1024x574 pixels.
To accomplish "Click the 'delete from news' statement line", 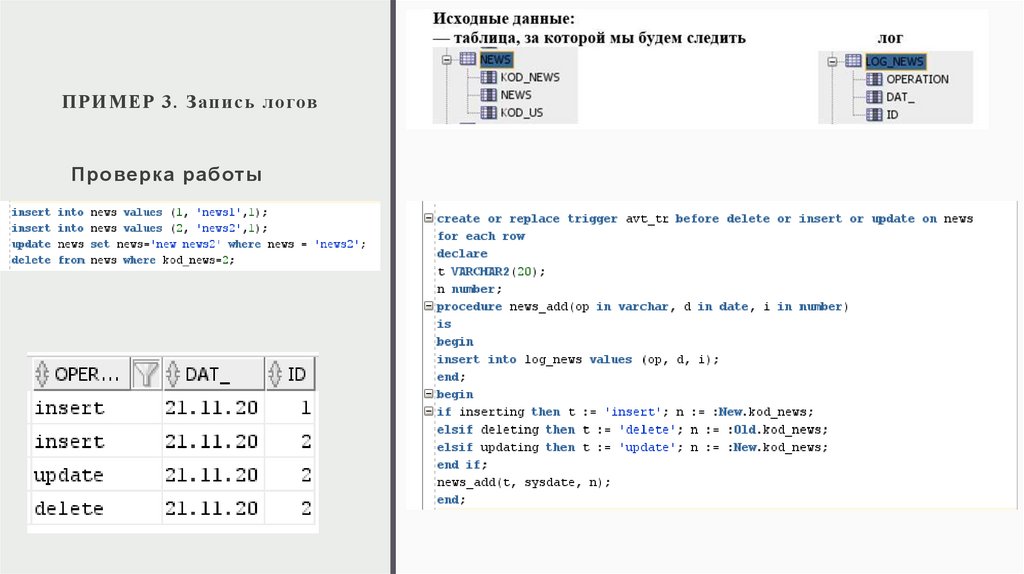I will 121,260.
